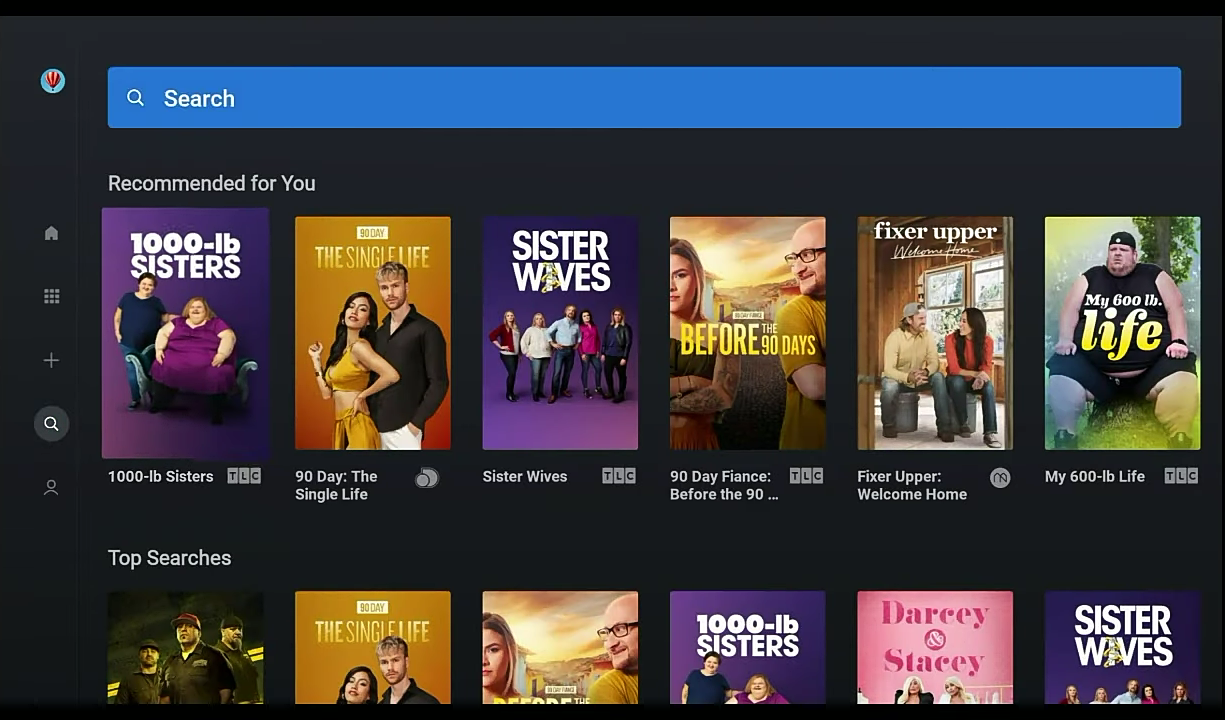
Task: Open the account profile icon in sidebar
Action: pyautogui.click(x=51, y=487)
